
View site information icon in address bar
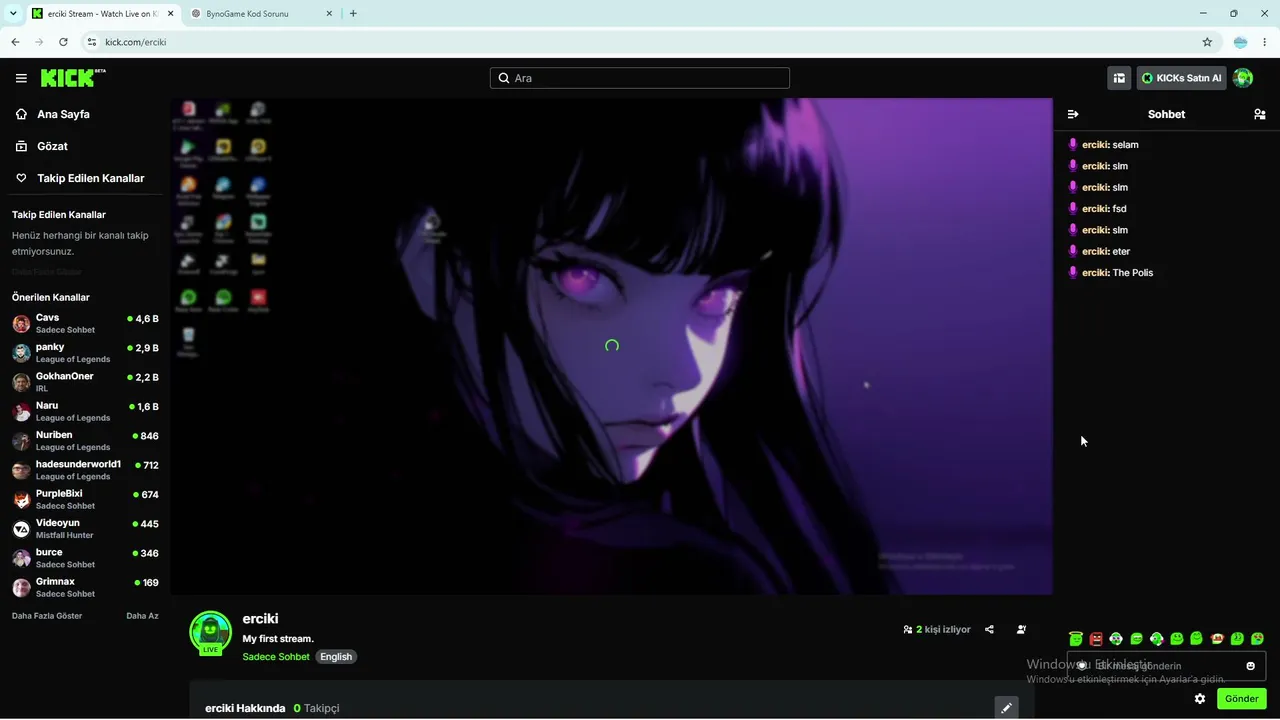92,42
